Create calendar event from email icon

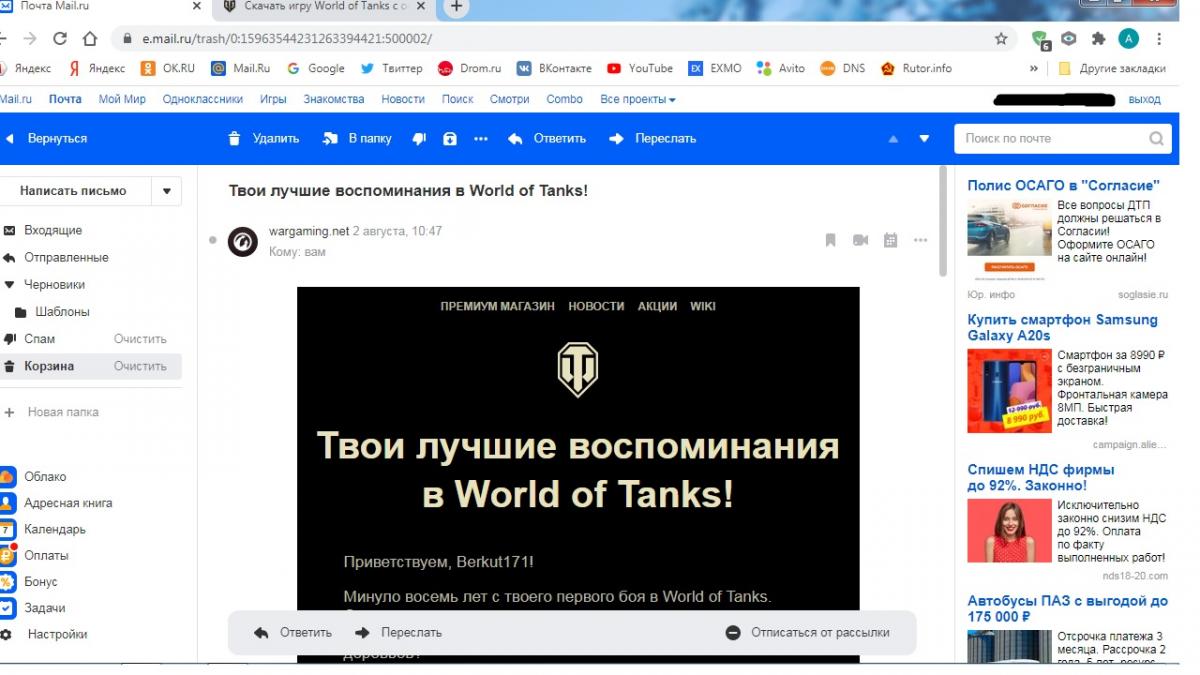890,240
